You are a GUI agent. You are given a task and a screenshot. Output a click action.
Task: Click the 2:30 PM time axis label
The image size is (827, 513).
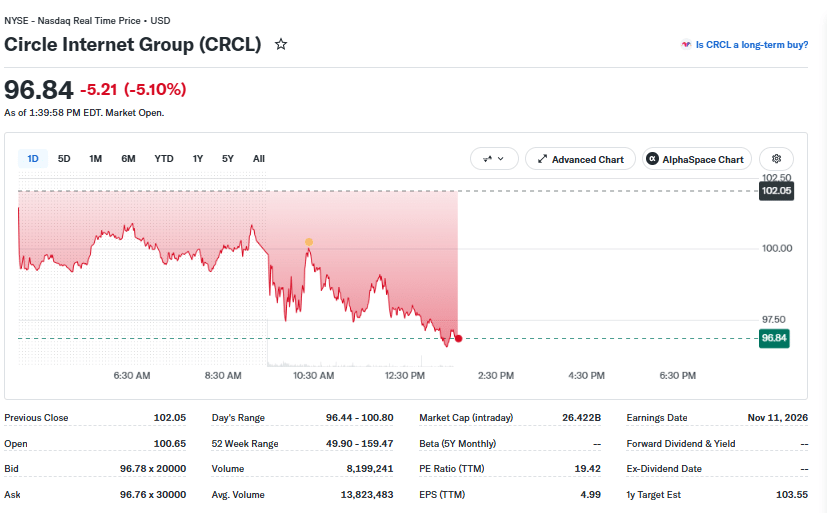[x=496, y=375]
